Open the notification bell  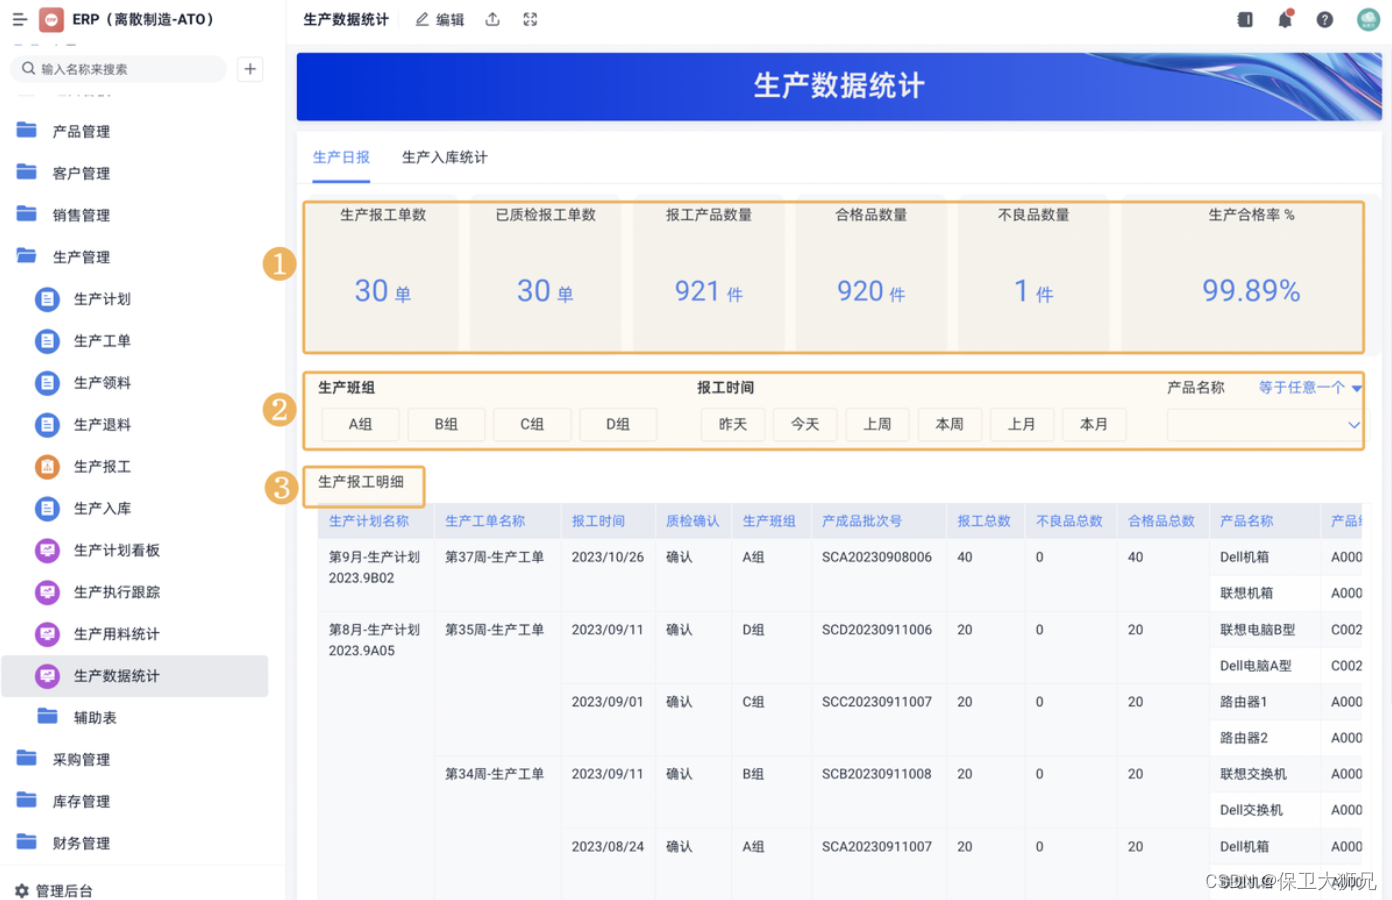pyautogui.click(x=1286, y=19)
